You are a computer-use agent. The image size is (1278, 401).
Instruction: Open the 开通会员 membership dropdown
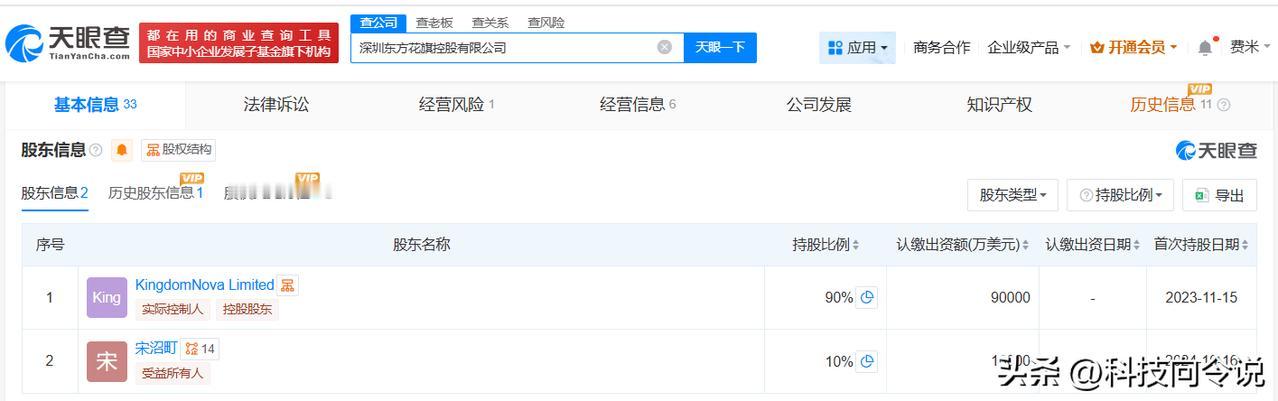click(1133, 47)
